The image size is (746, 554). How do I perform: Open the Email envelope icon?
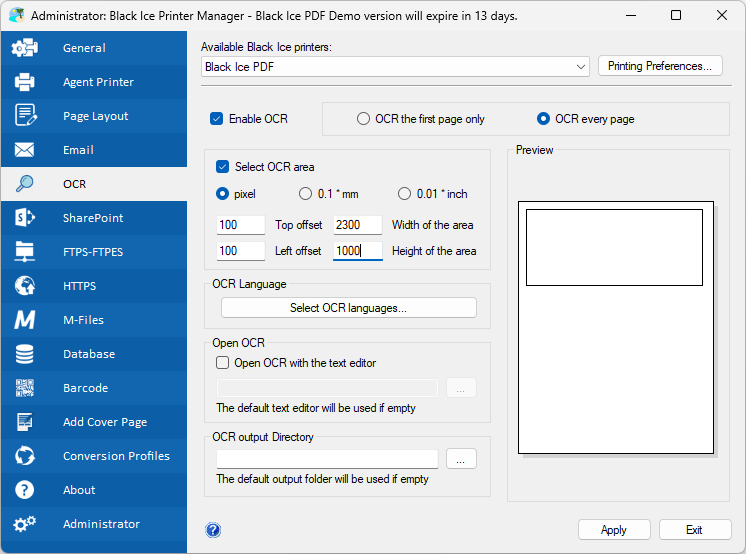point(25,150)
